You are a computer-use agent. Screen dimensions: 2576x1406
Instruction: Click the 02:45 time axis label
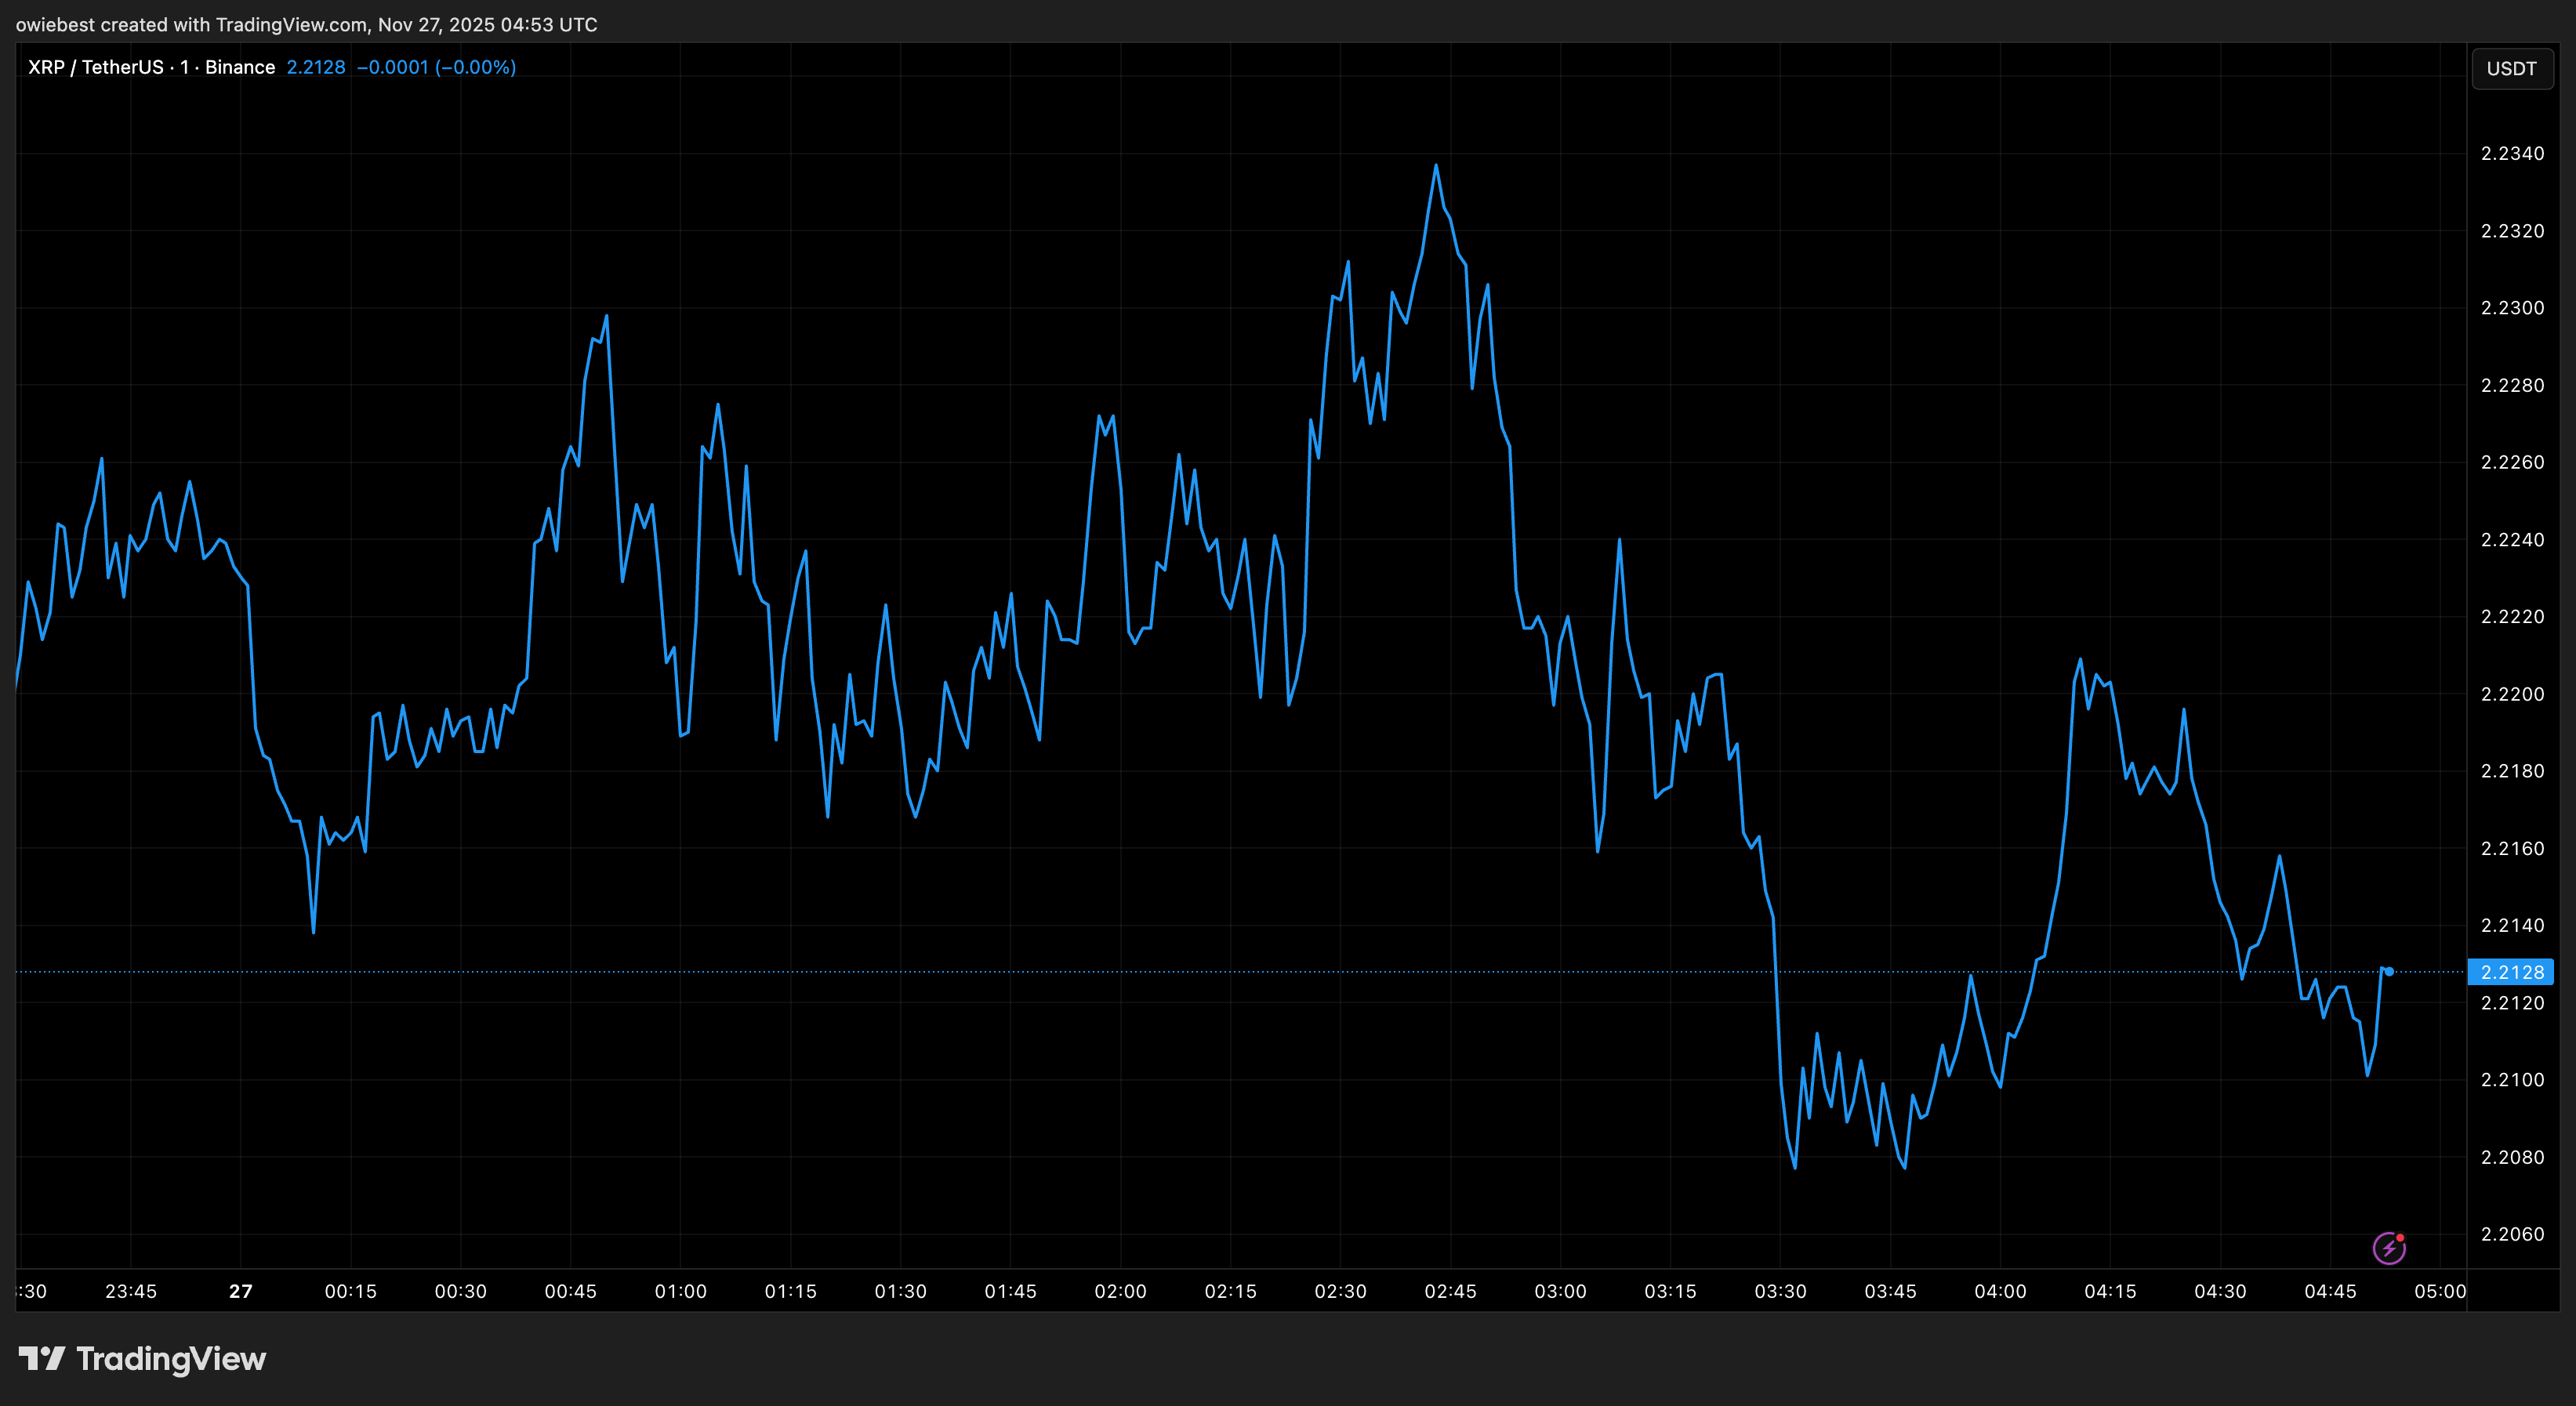(1450, 1291)
